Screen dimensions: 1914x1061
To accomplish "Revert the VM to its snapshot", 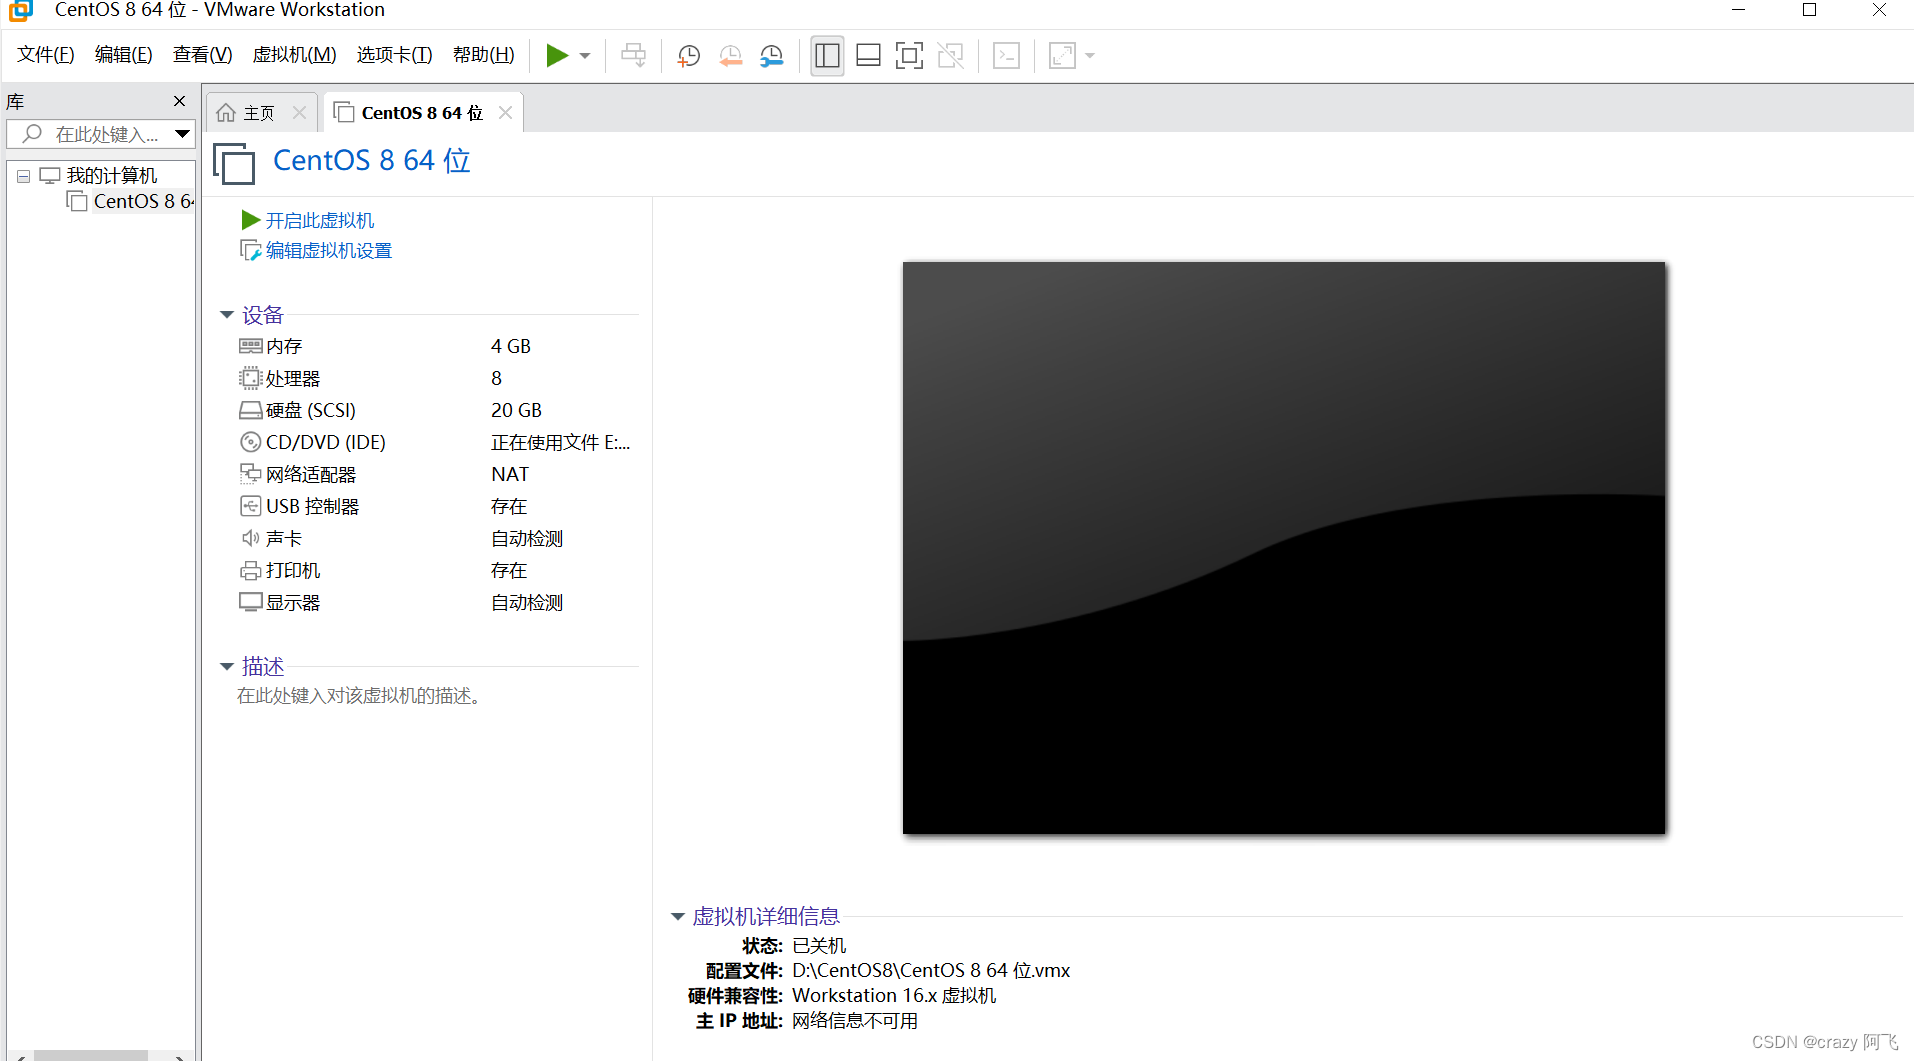I will [731, 55].
